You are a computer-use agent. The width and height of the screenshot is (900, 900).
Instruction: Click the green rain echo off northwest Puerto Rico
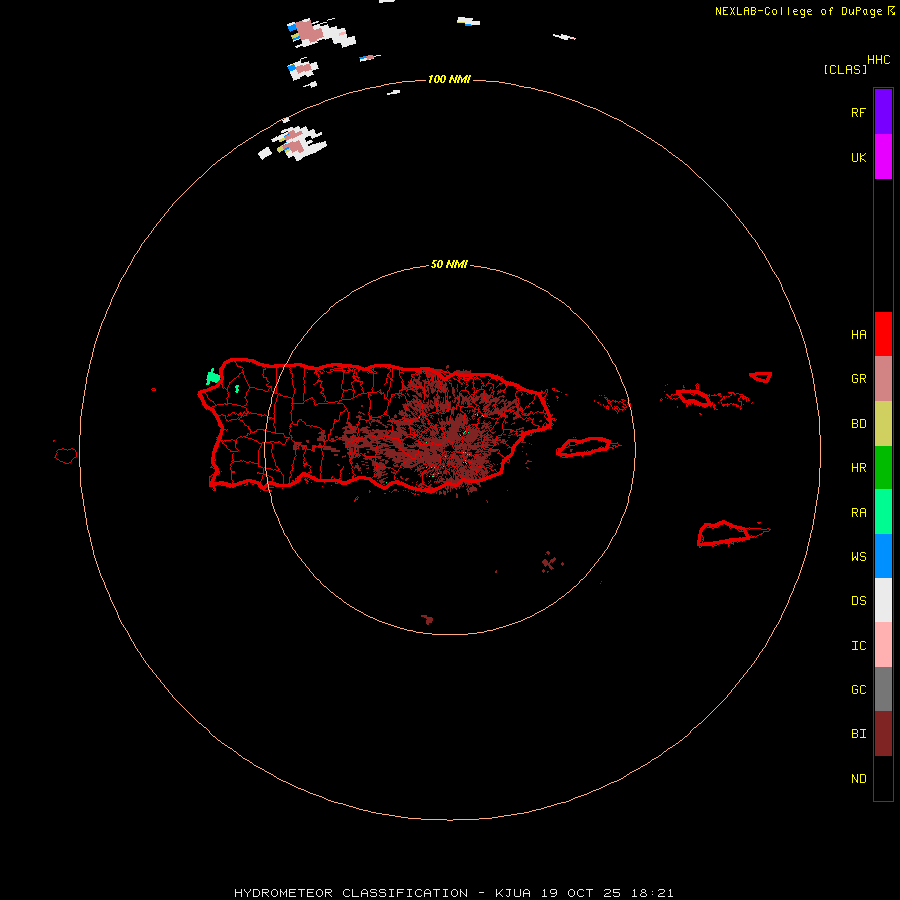tap(213, 377)
